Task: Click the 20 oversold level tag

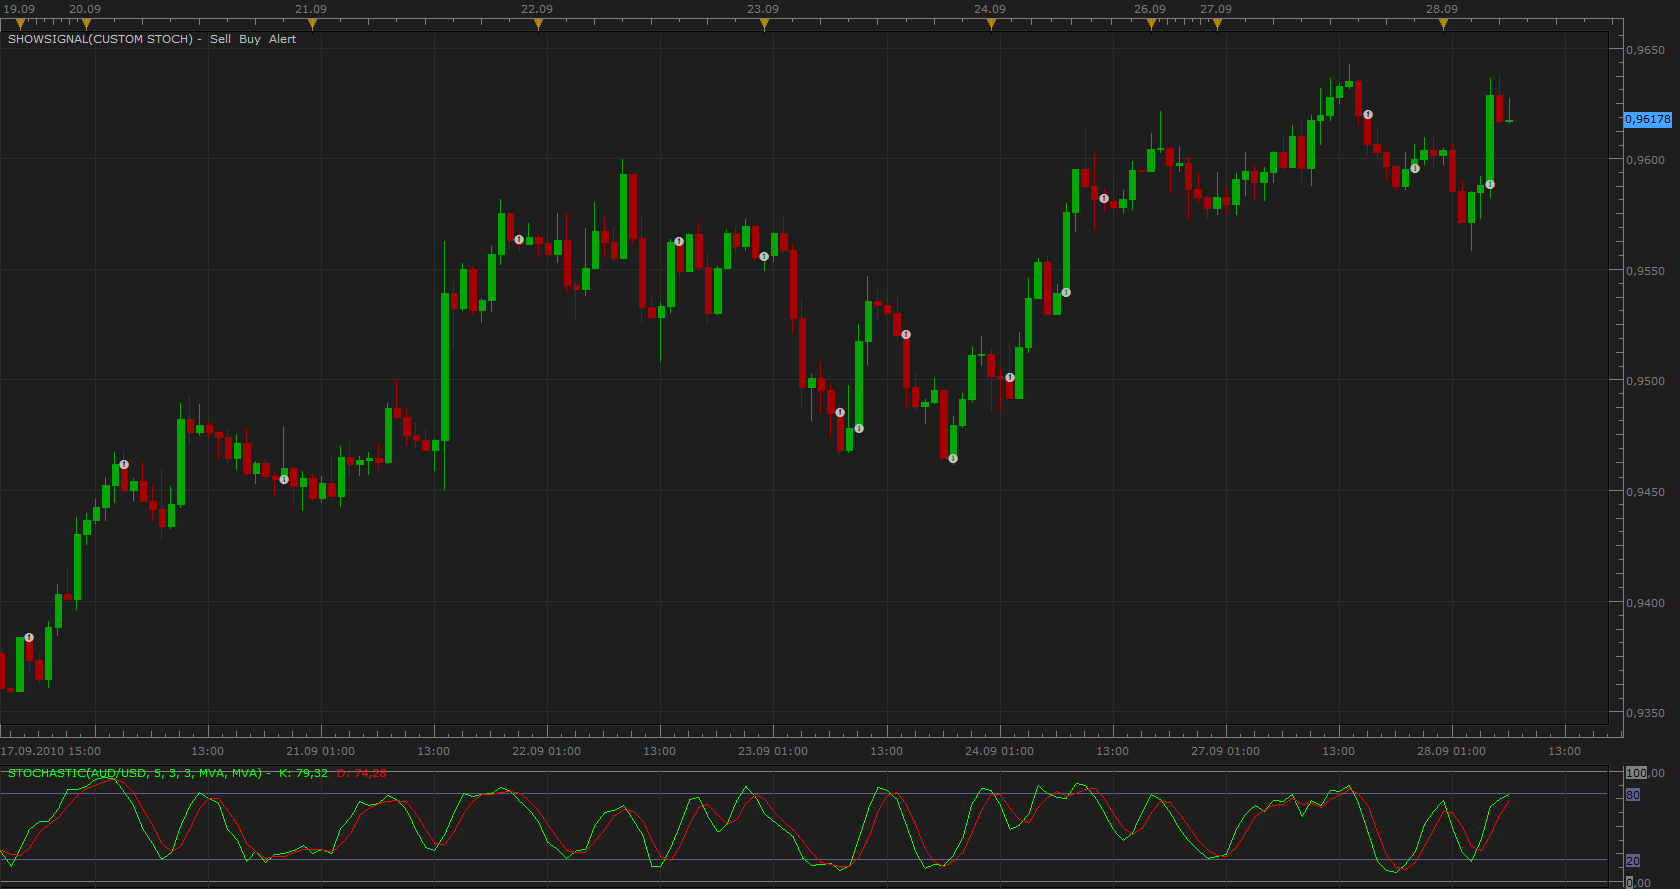Action: click(1633, 861)
